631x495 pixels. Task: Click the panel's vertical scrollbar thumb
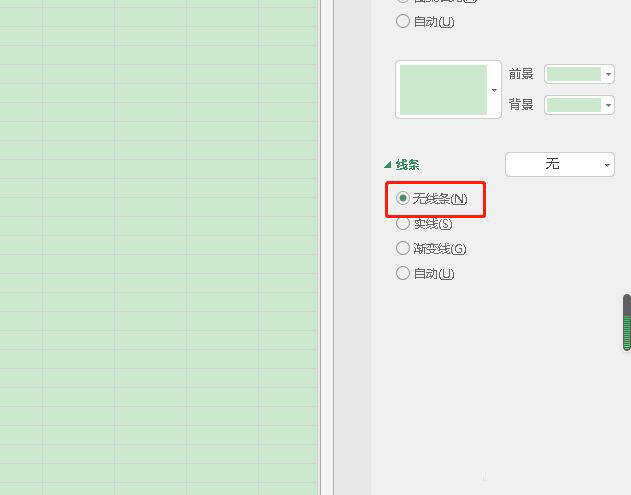pyautogui.click(x=627, y=322)
